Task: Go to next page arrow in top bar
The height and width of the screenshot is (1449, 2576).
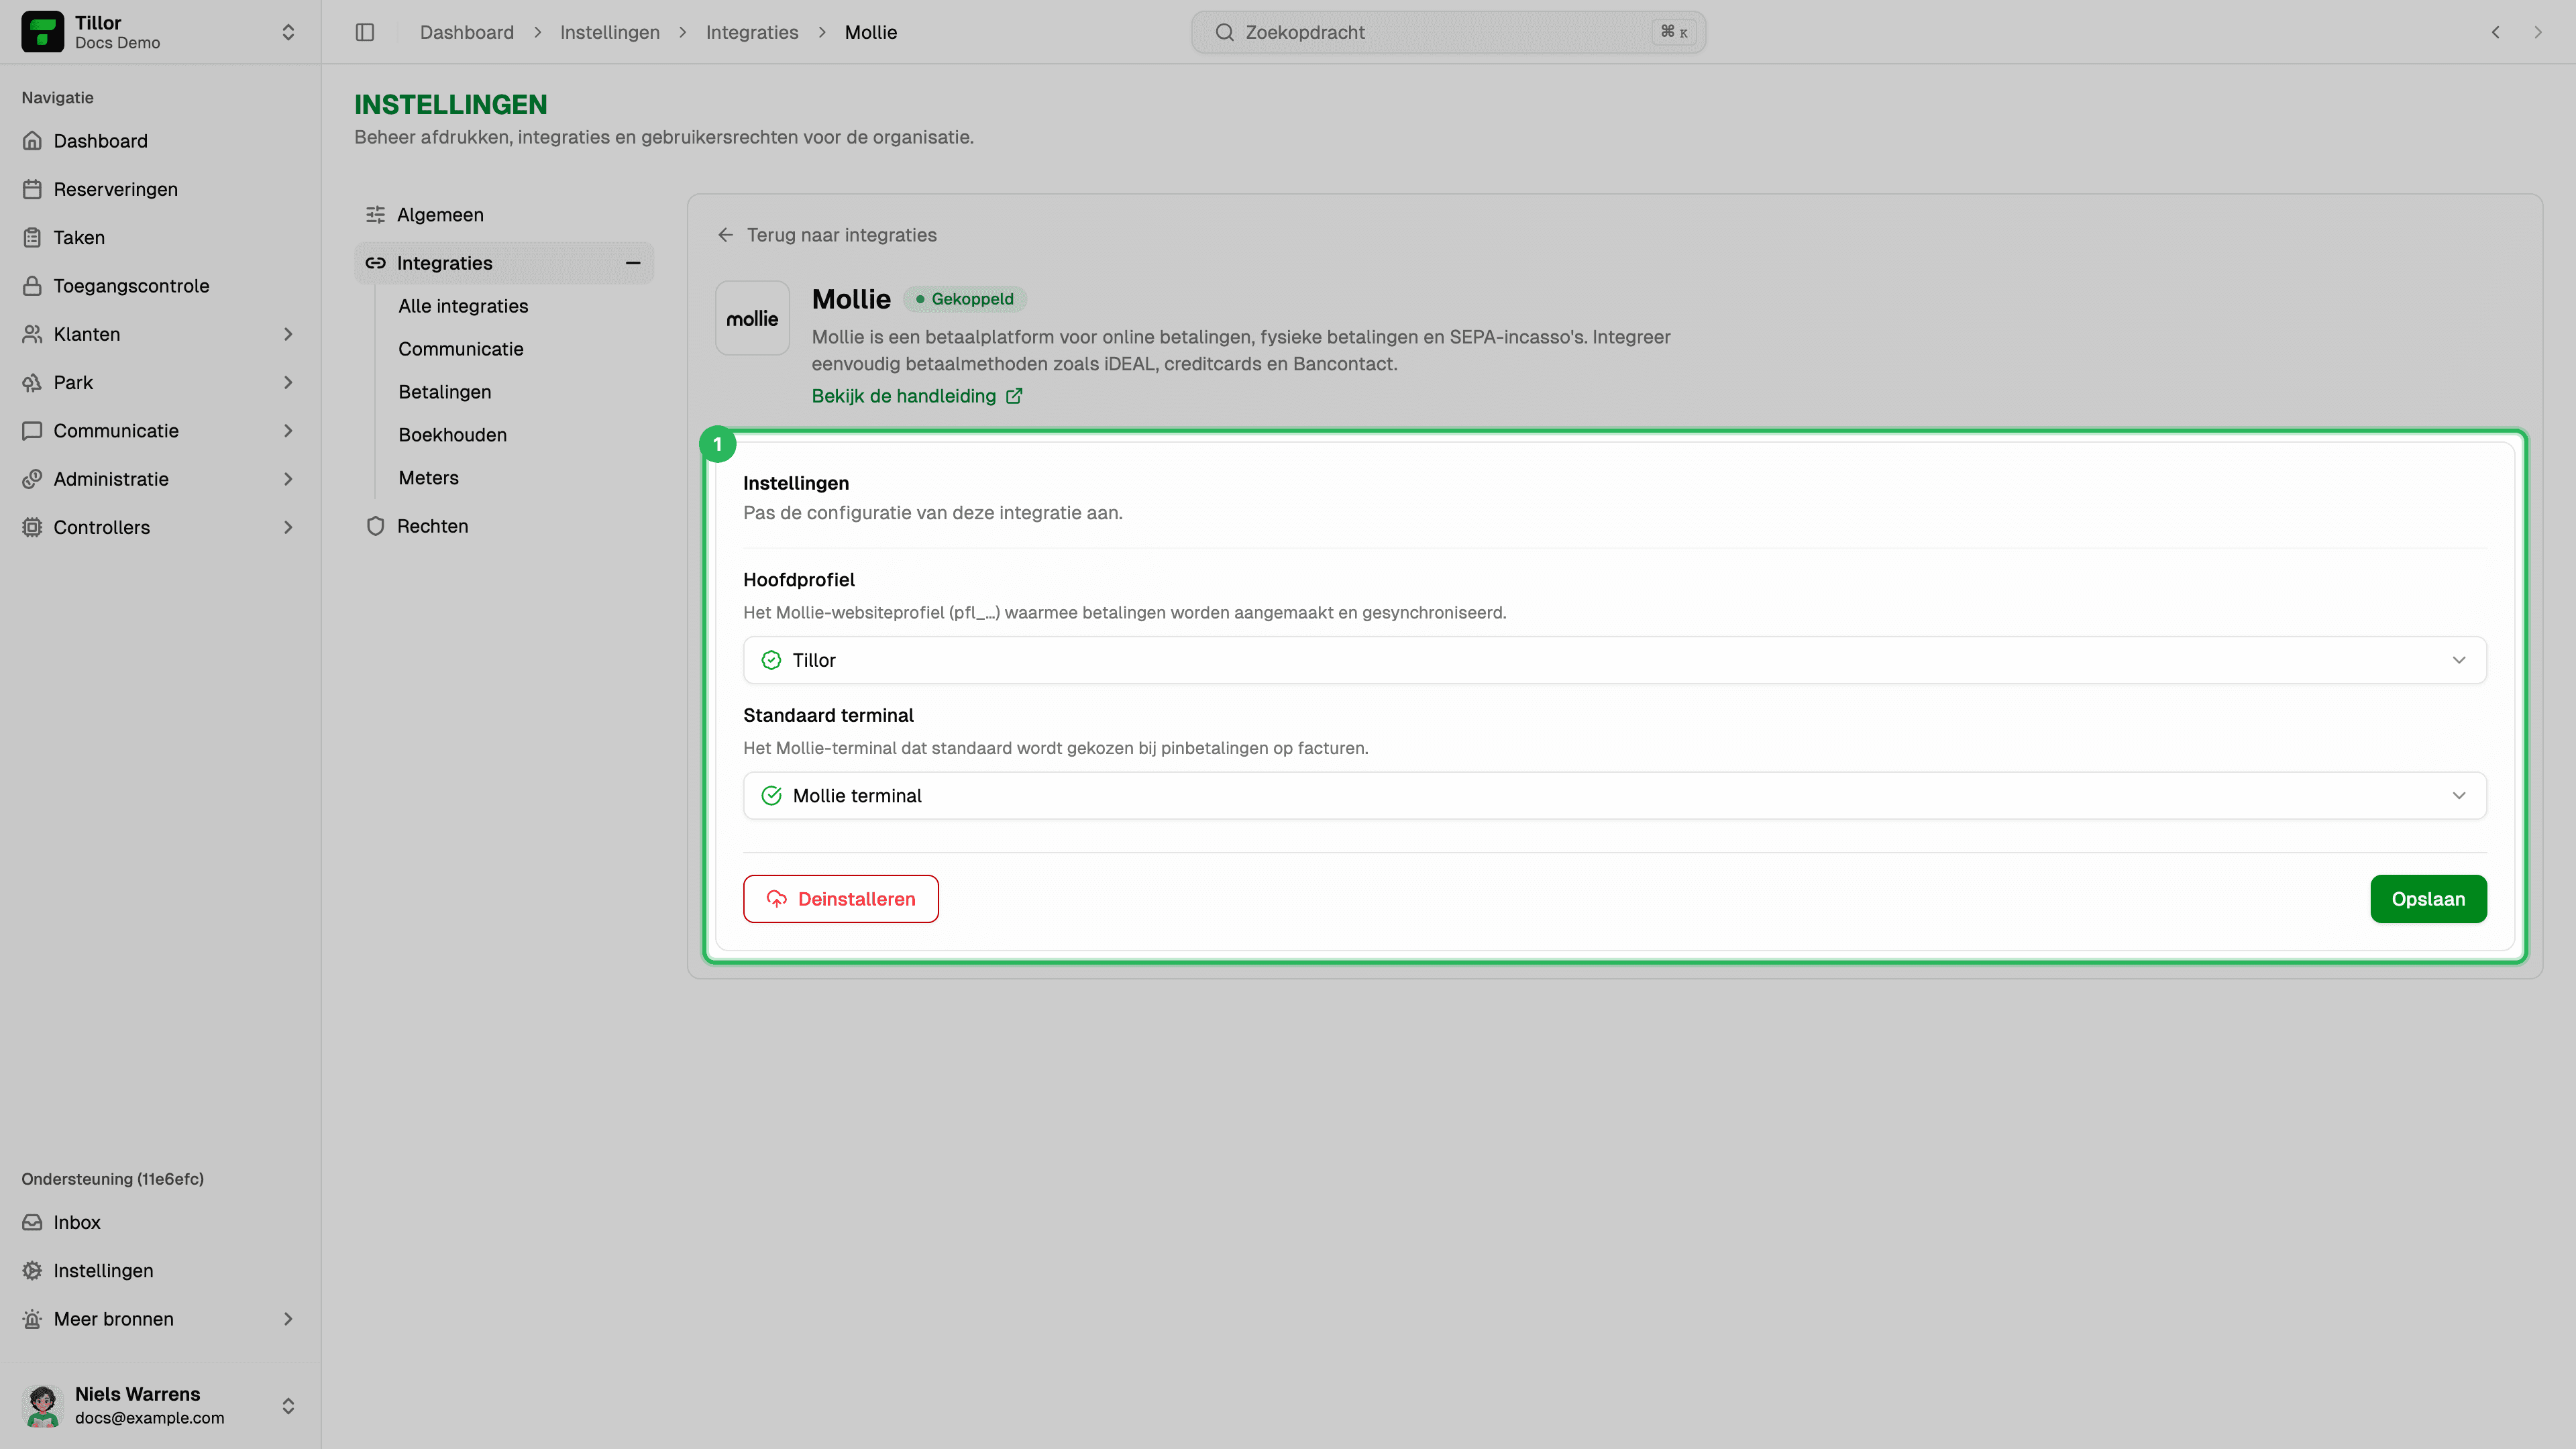Action: [2538, 32]
